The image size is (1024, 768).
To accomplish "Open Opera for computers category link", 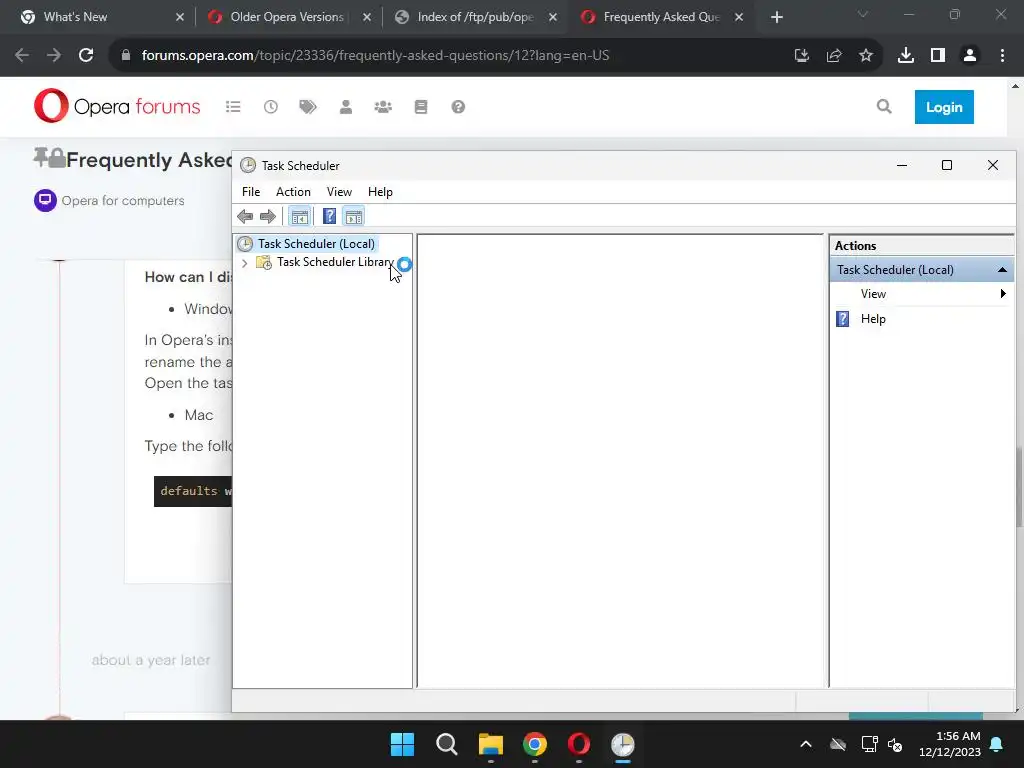I will (x=123, y=200).
